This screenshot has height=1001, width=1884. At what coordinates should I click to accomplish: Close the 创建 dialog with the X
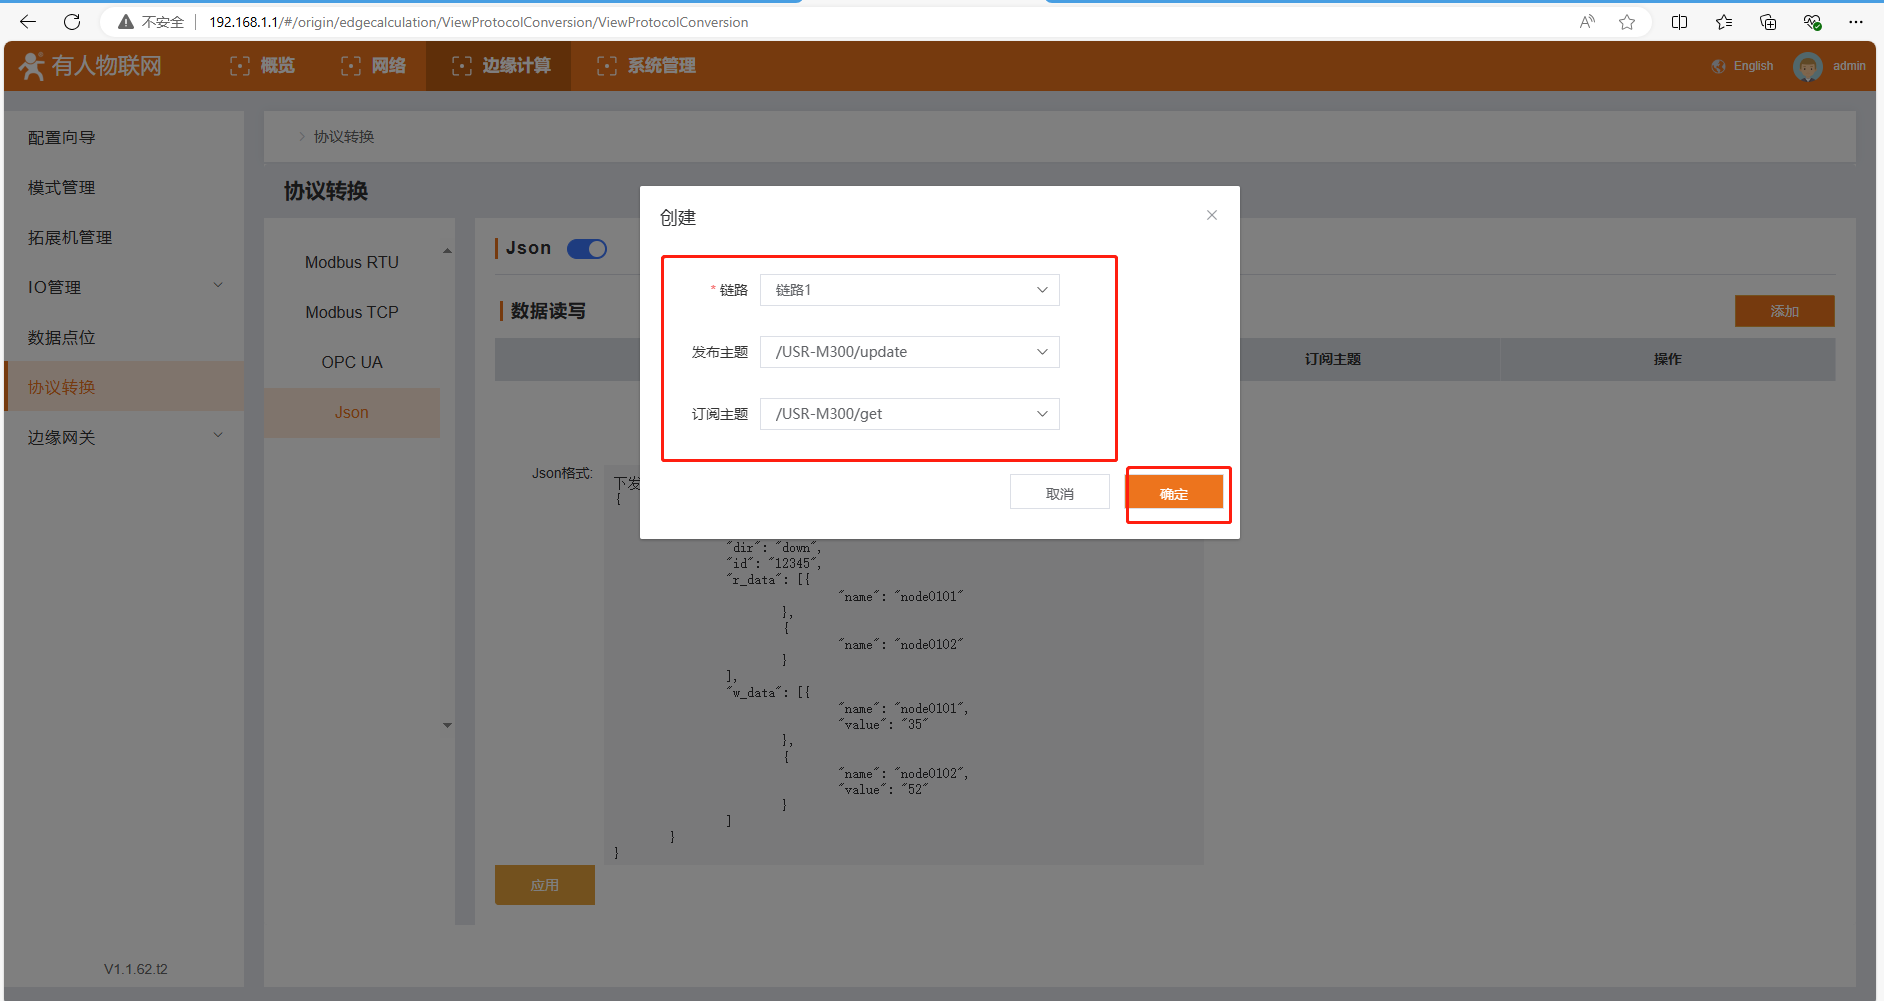tap(1211, 215)
